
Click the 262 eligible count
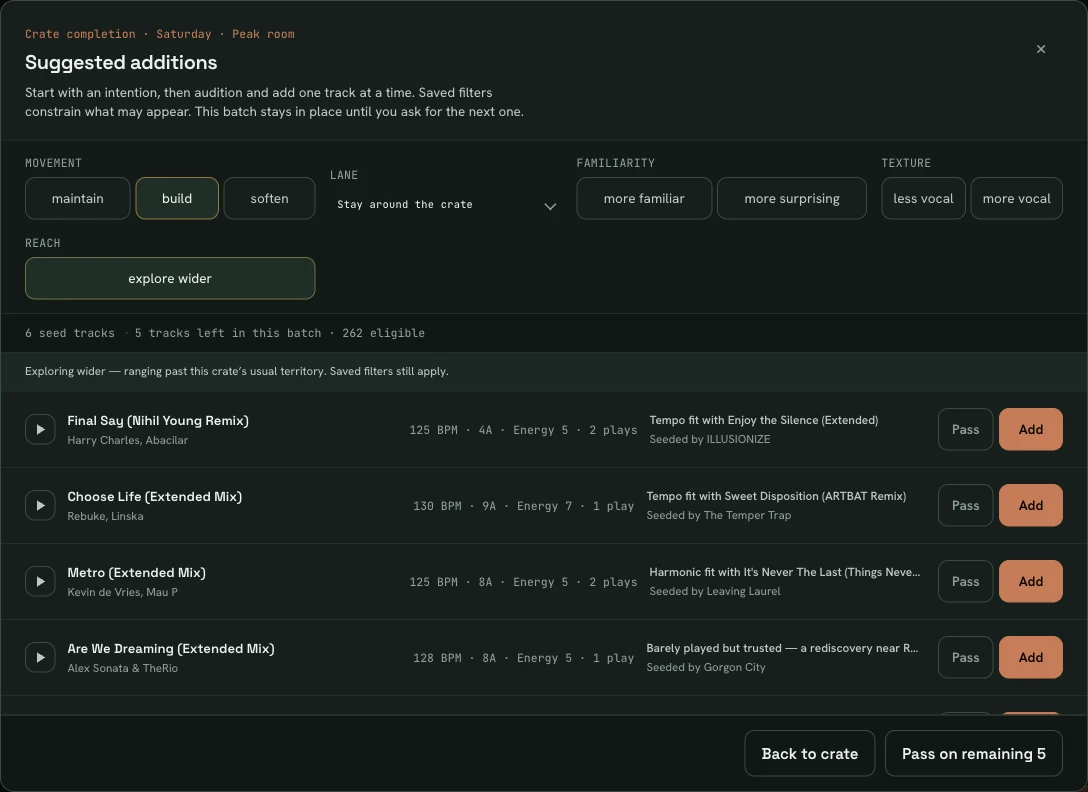pyautogui.click(x=383, y=333)
